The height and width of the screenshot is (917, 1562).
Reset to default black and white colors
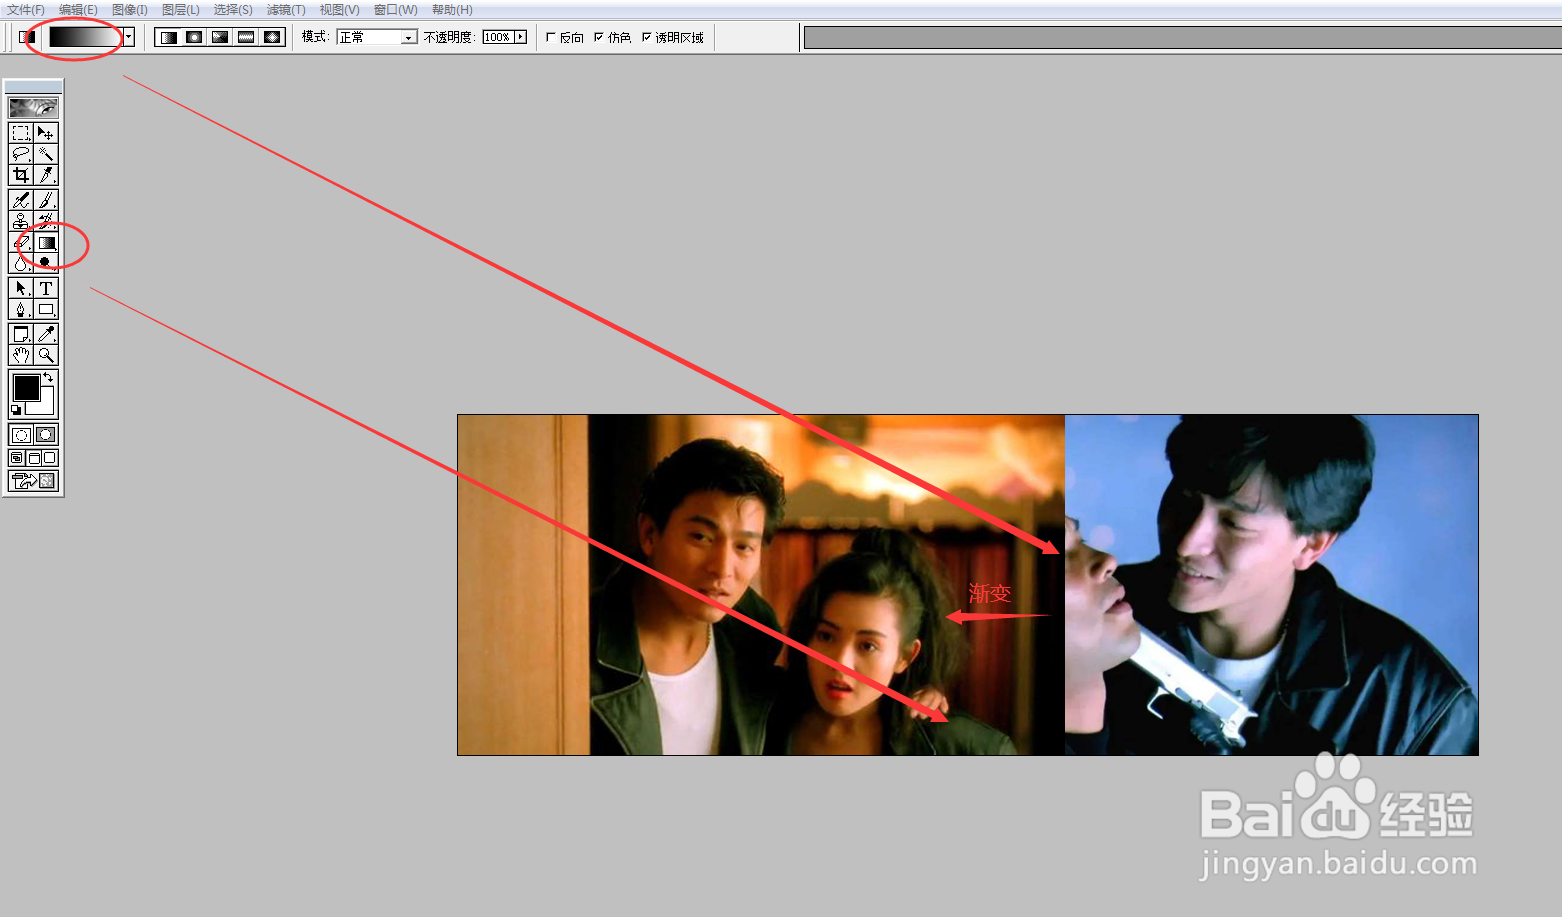pos(16,410)
